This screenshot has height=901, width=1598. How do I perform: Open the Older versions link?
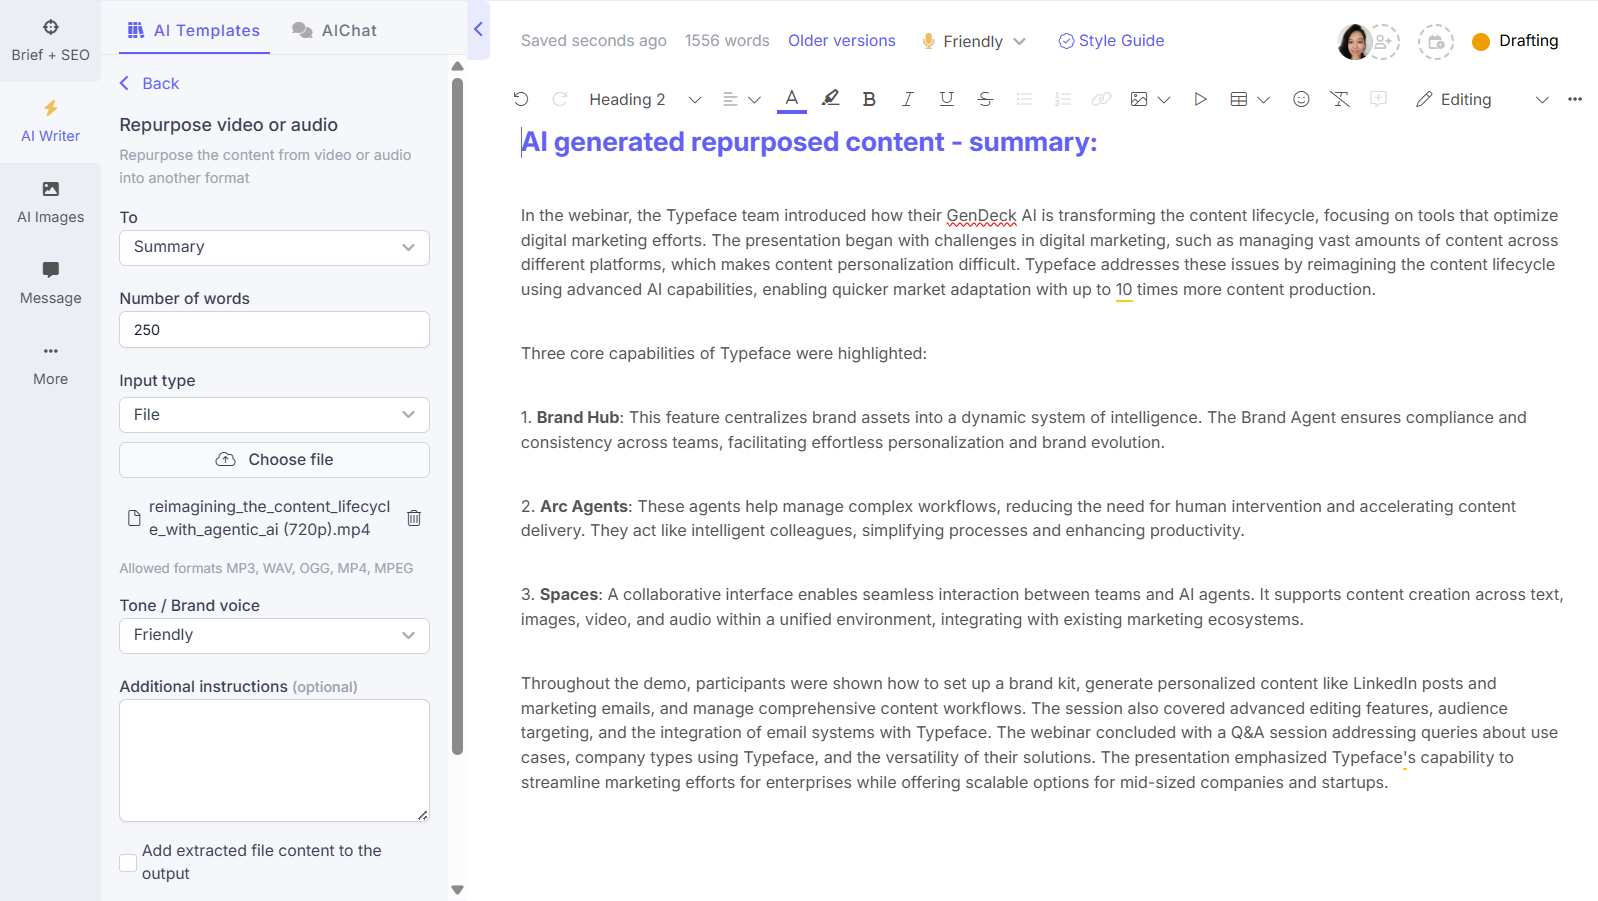point(842,41)
